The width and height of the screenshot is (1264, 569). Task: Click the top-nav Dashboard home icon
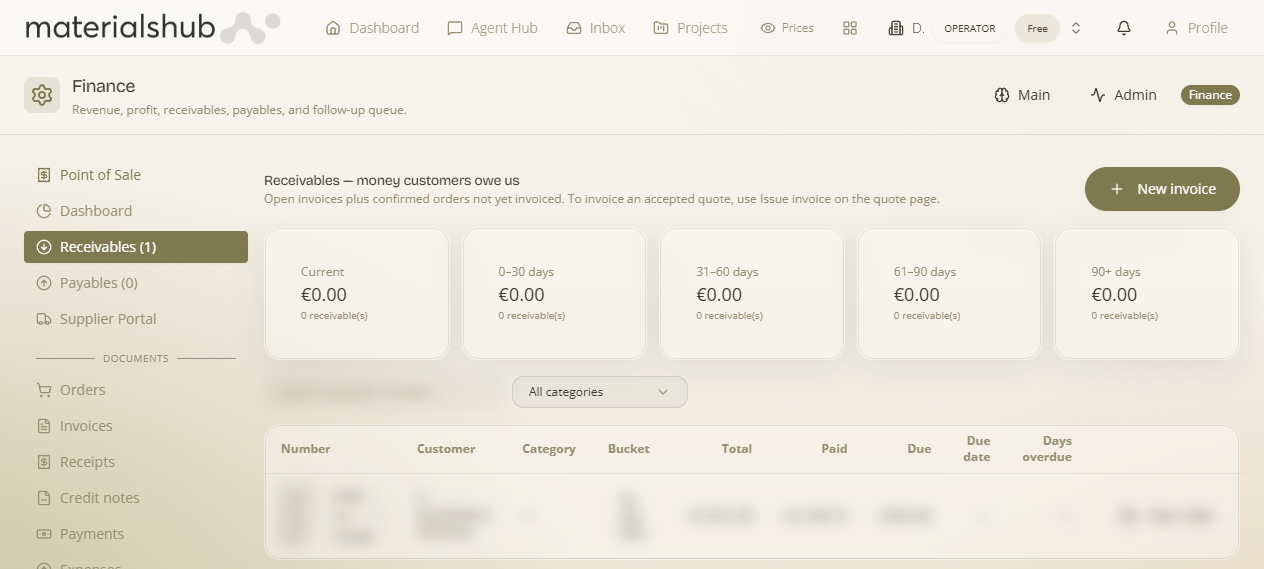(x=334, y=28)
